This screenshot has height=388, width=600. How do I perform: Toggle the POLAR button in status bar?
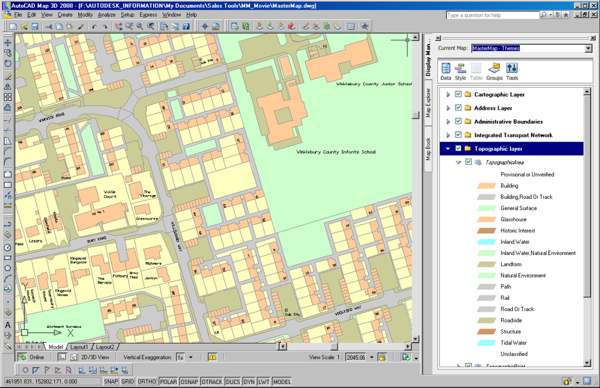(168, 381)
